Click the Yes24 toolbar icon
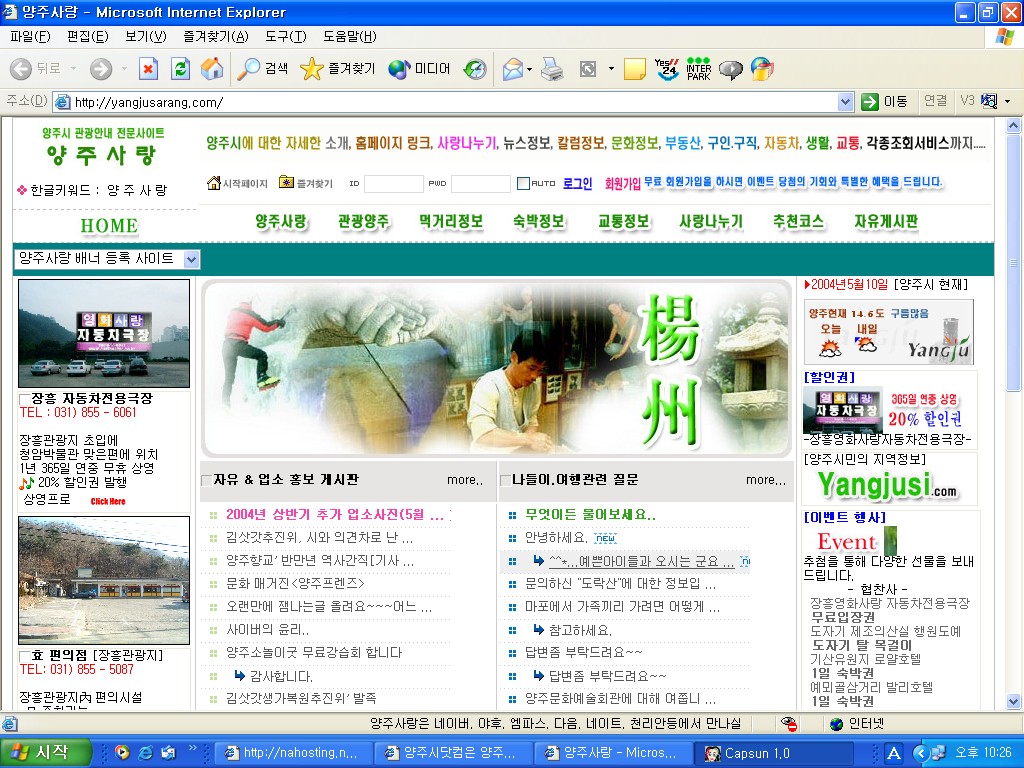The height and width of the screenshot is (768, 1024). coord(666,69)
